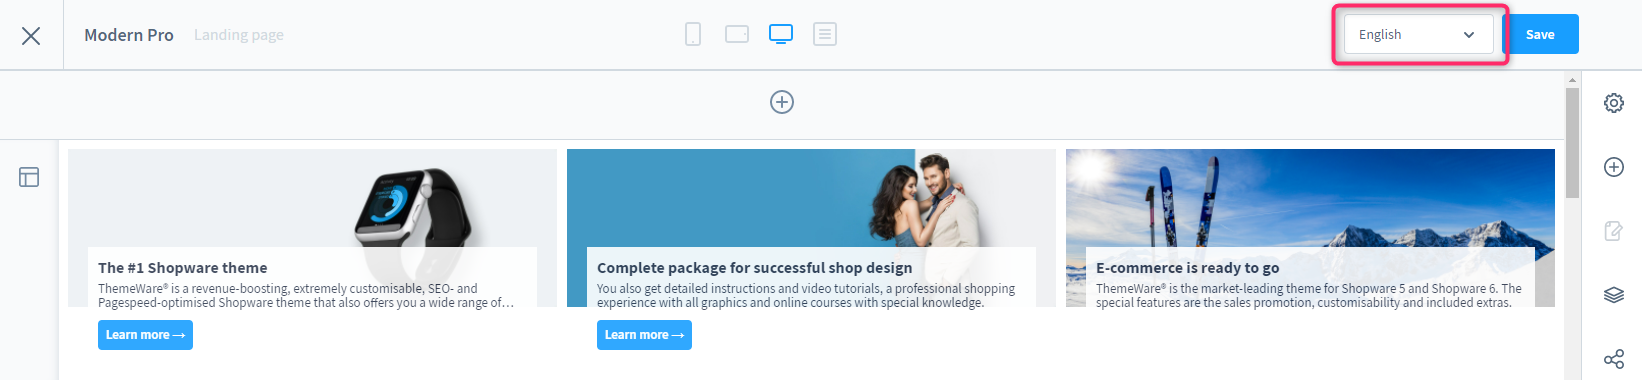Open the settings gear in sidebar
Viewport: 1642px width, 380px height.
[1614, 103]
